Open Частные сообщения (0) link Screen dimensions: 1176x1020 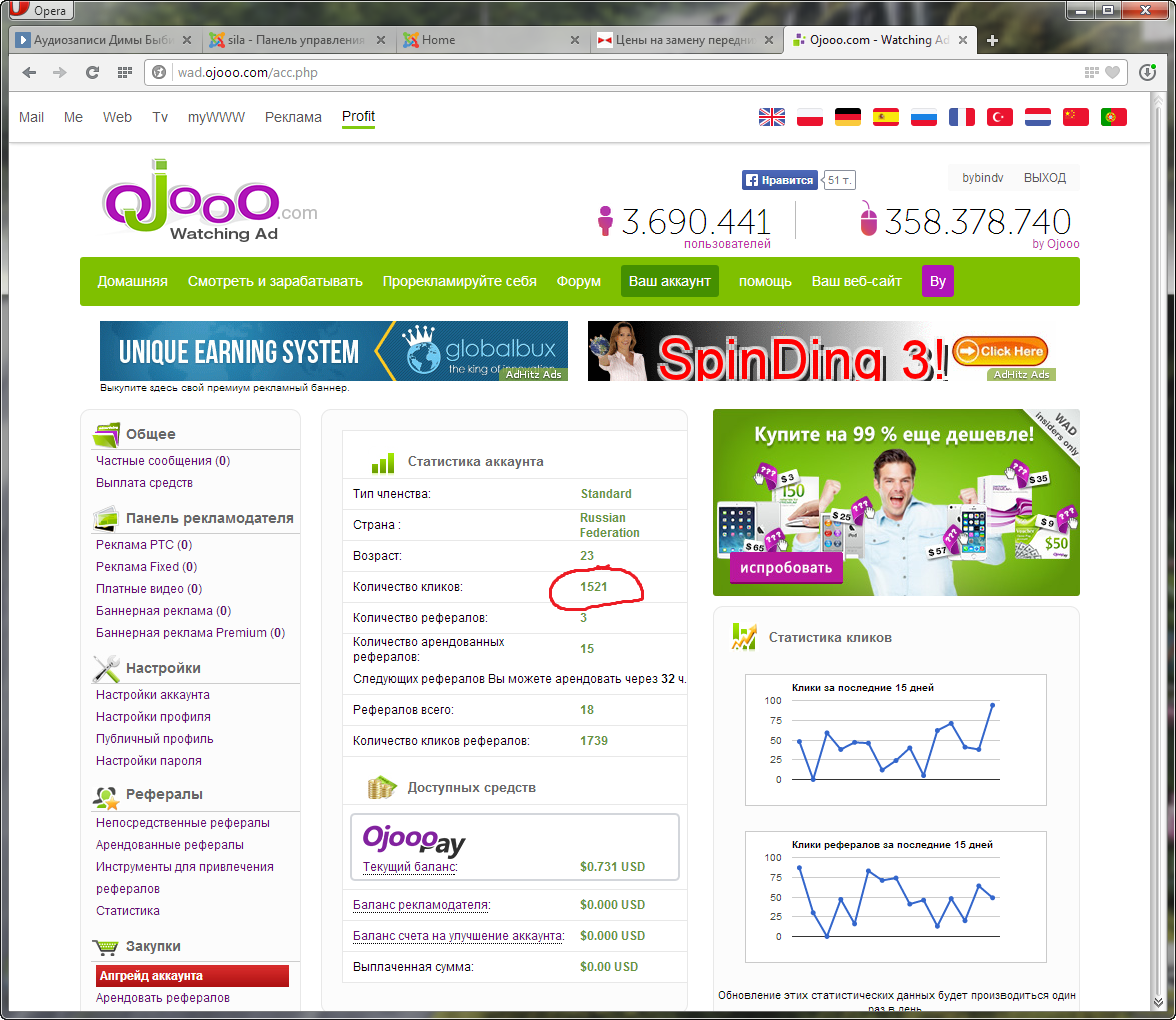(x=163, y=460)
